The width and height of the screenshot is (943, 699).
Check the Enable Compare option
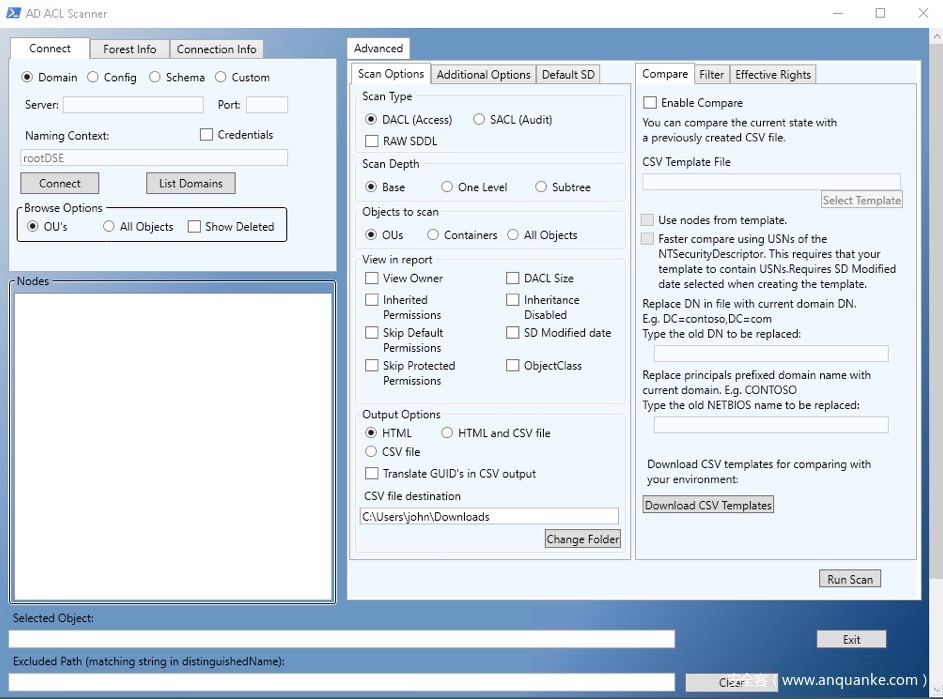click(x=650, y=103)
